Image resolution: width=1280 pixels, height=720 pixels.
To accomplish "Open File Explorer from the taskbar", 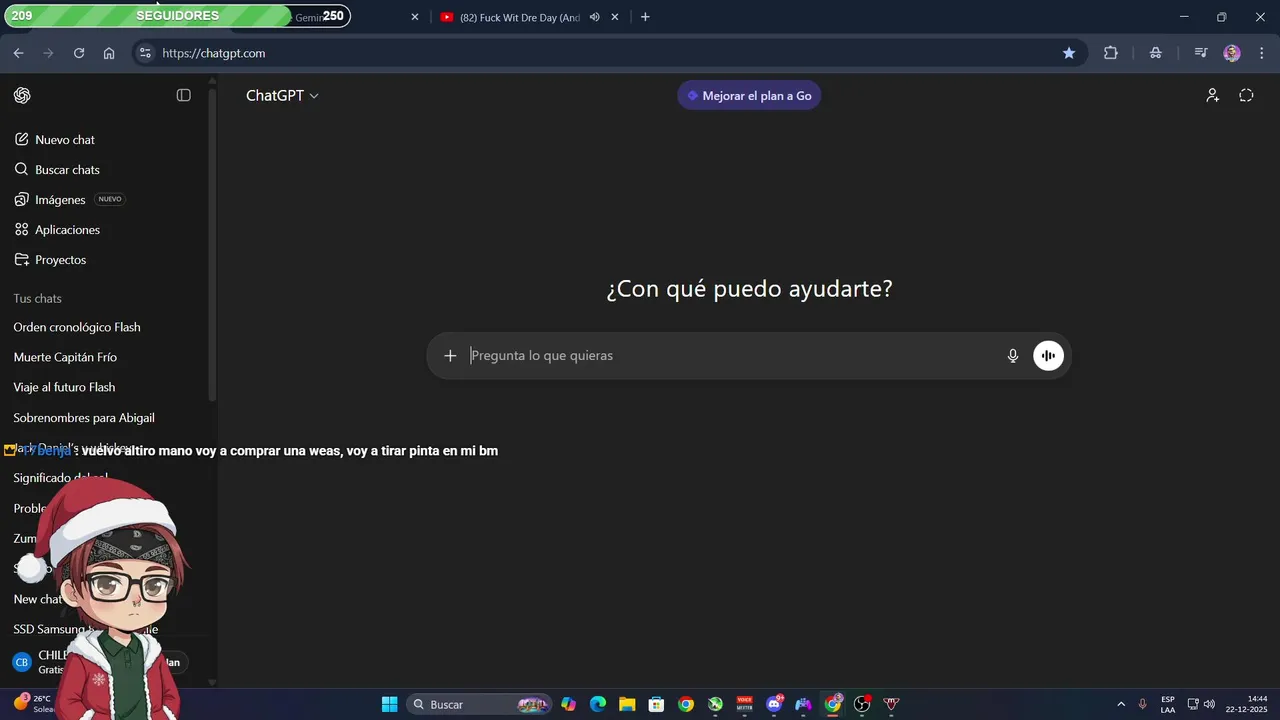I will point(627,704).
